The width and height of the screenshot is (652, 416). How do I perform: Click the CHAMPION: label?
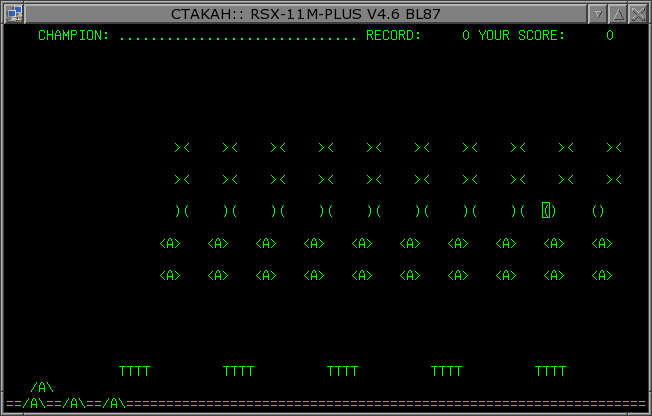(x=73, y=35)
